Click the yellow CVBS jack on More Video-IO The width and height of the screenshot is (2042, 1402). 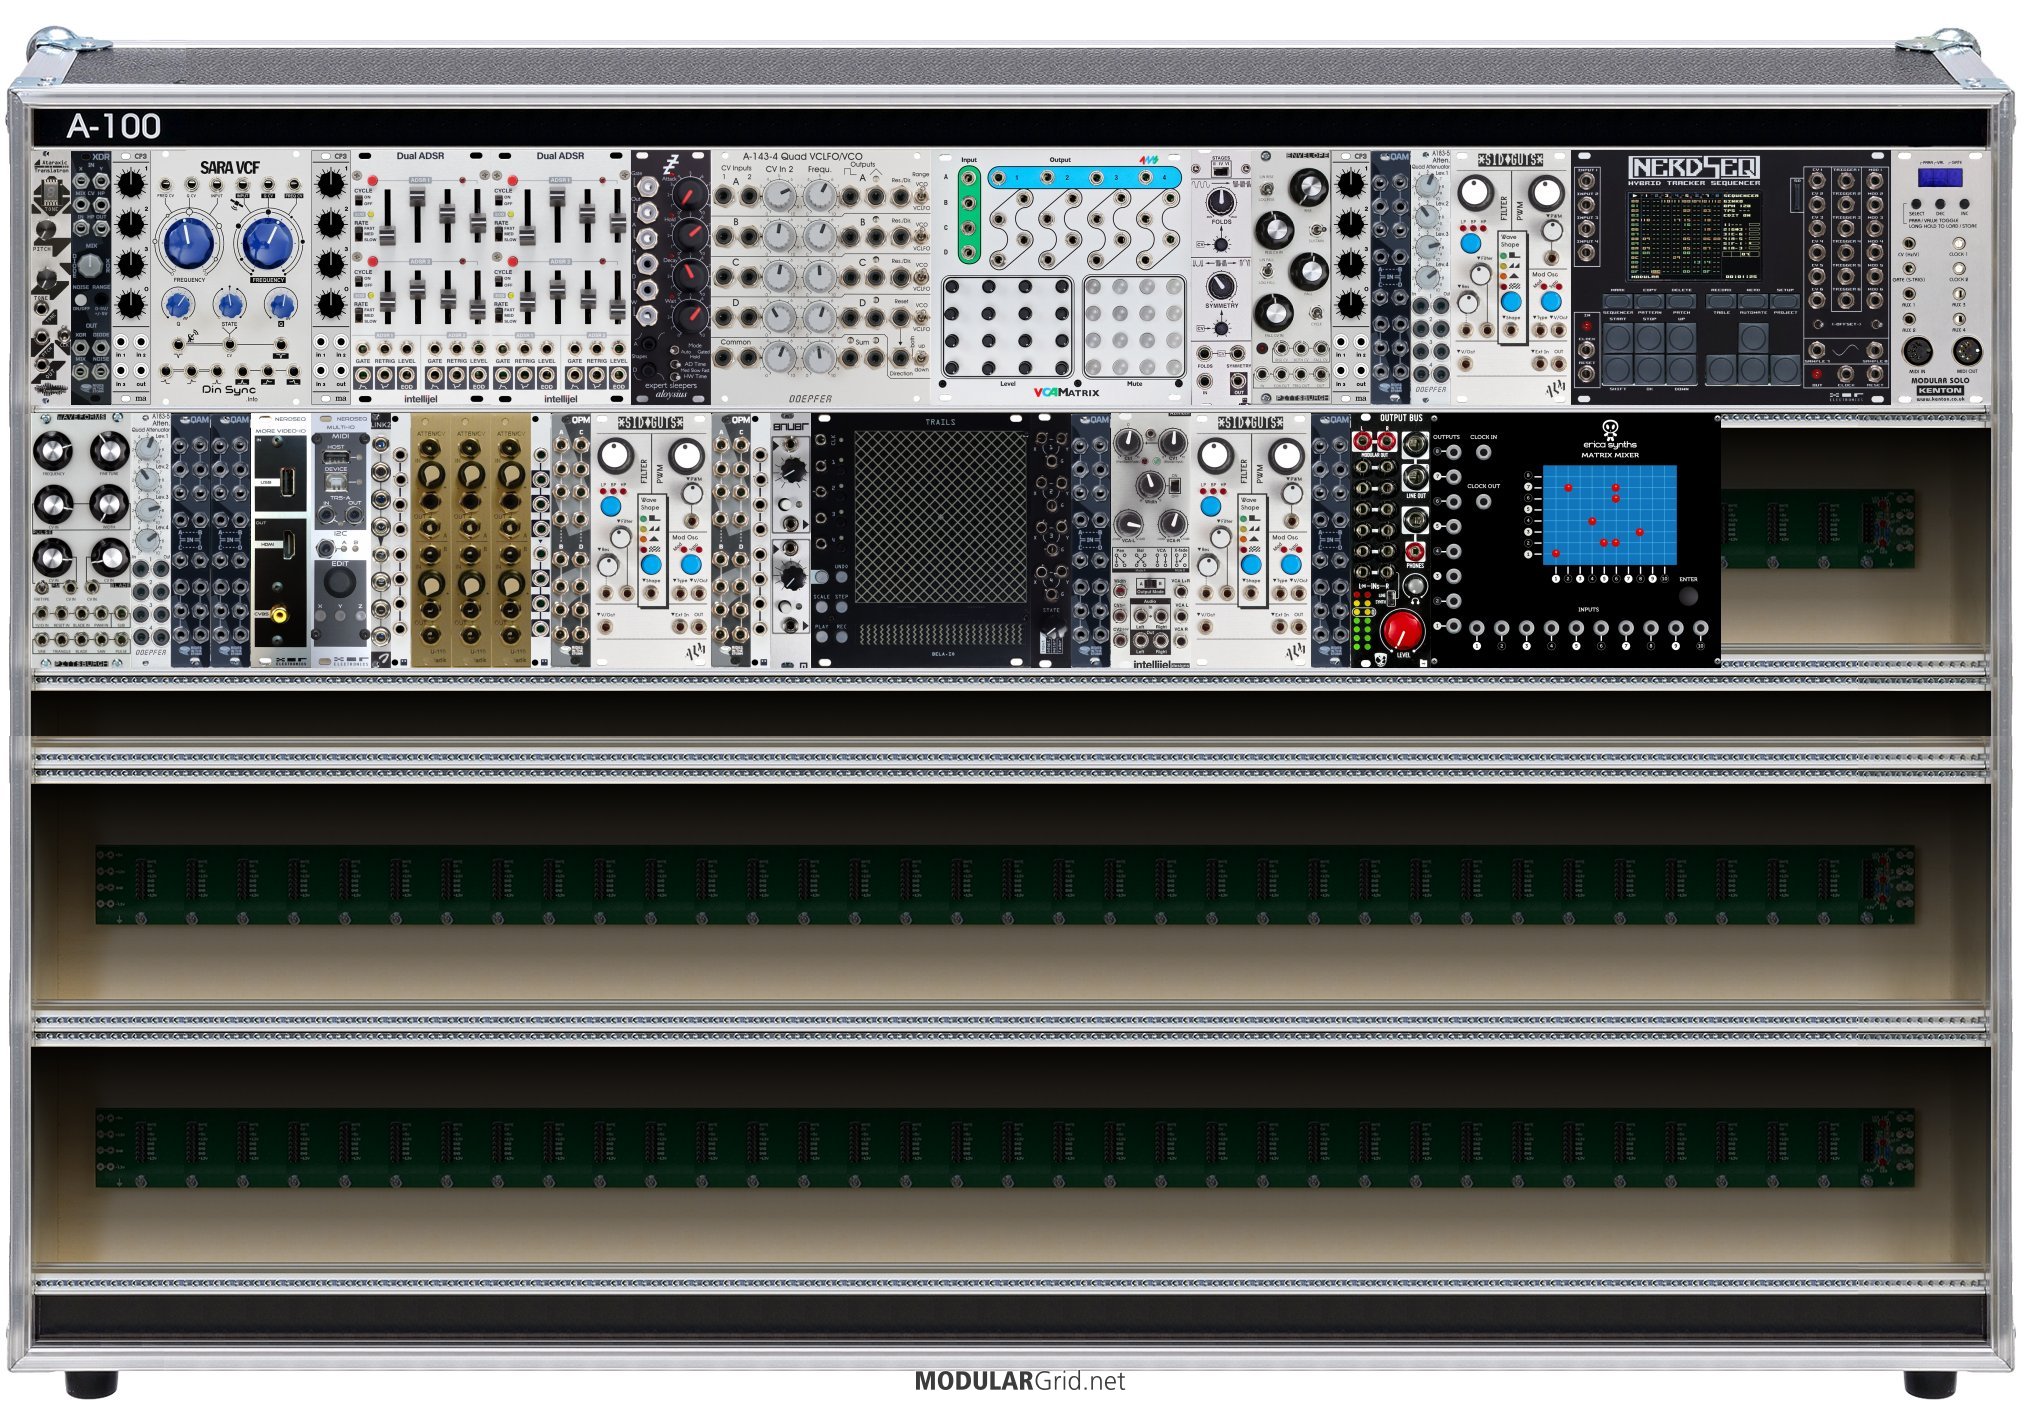(278, 616)
